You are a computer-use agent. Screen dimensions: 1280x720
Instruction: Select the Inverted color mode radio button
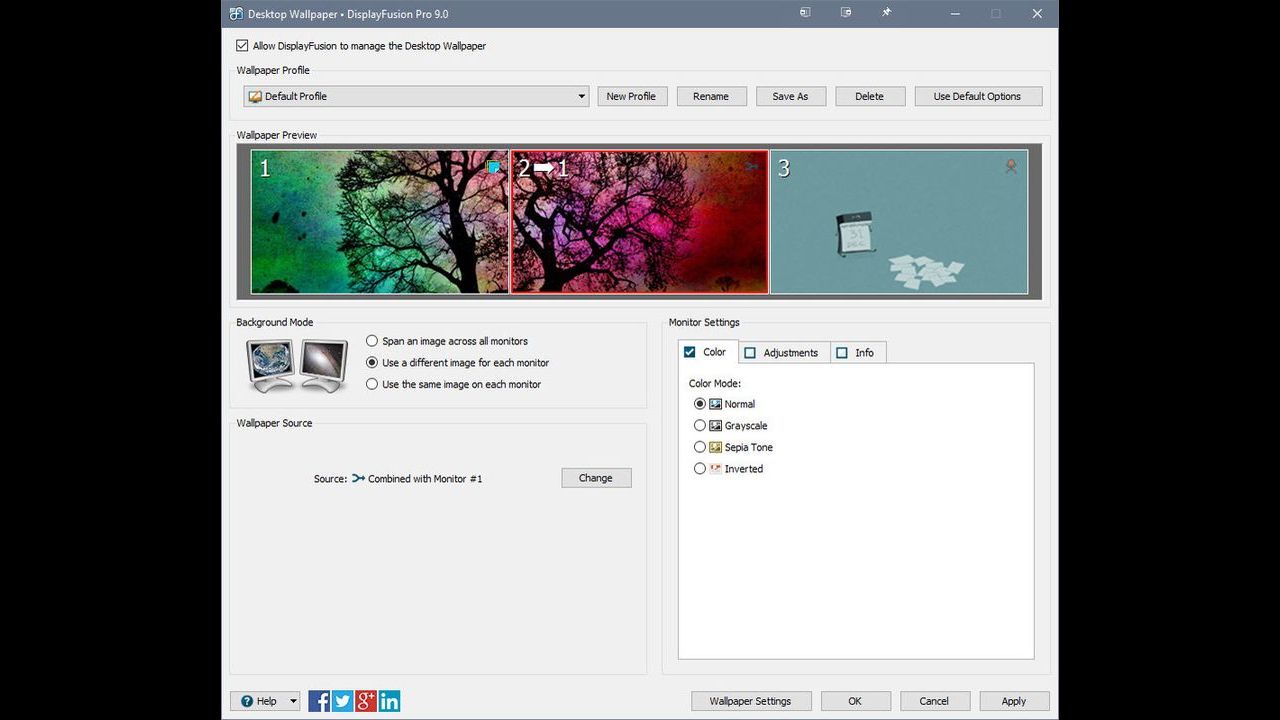(700, 469)
